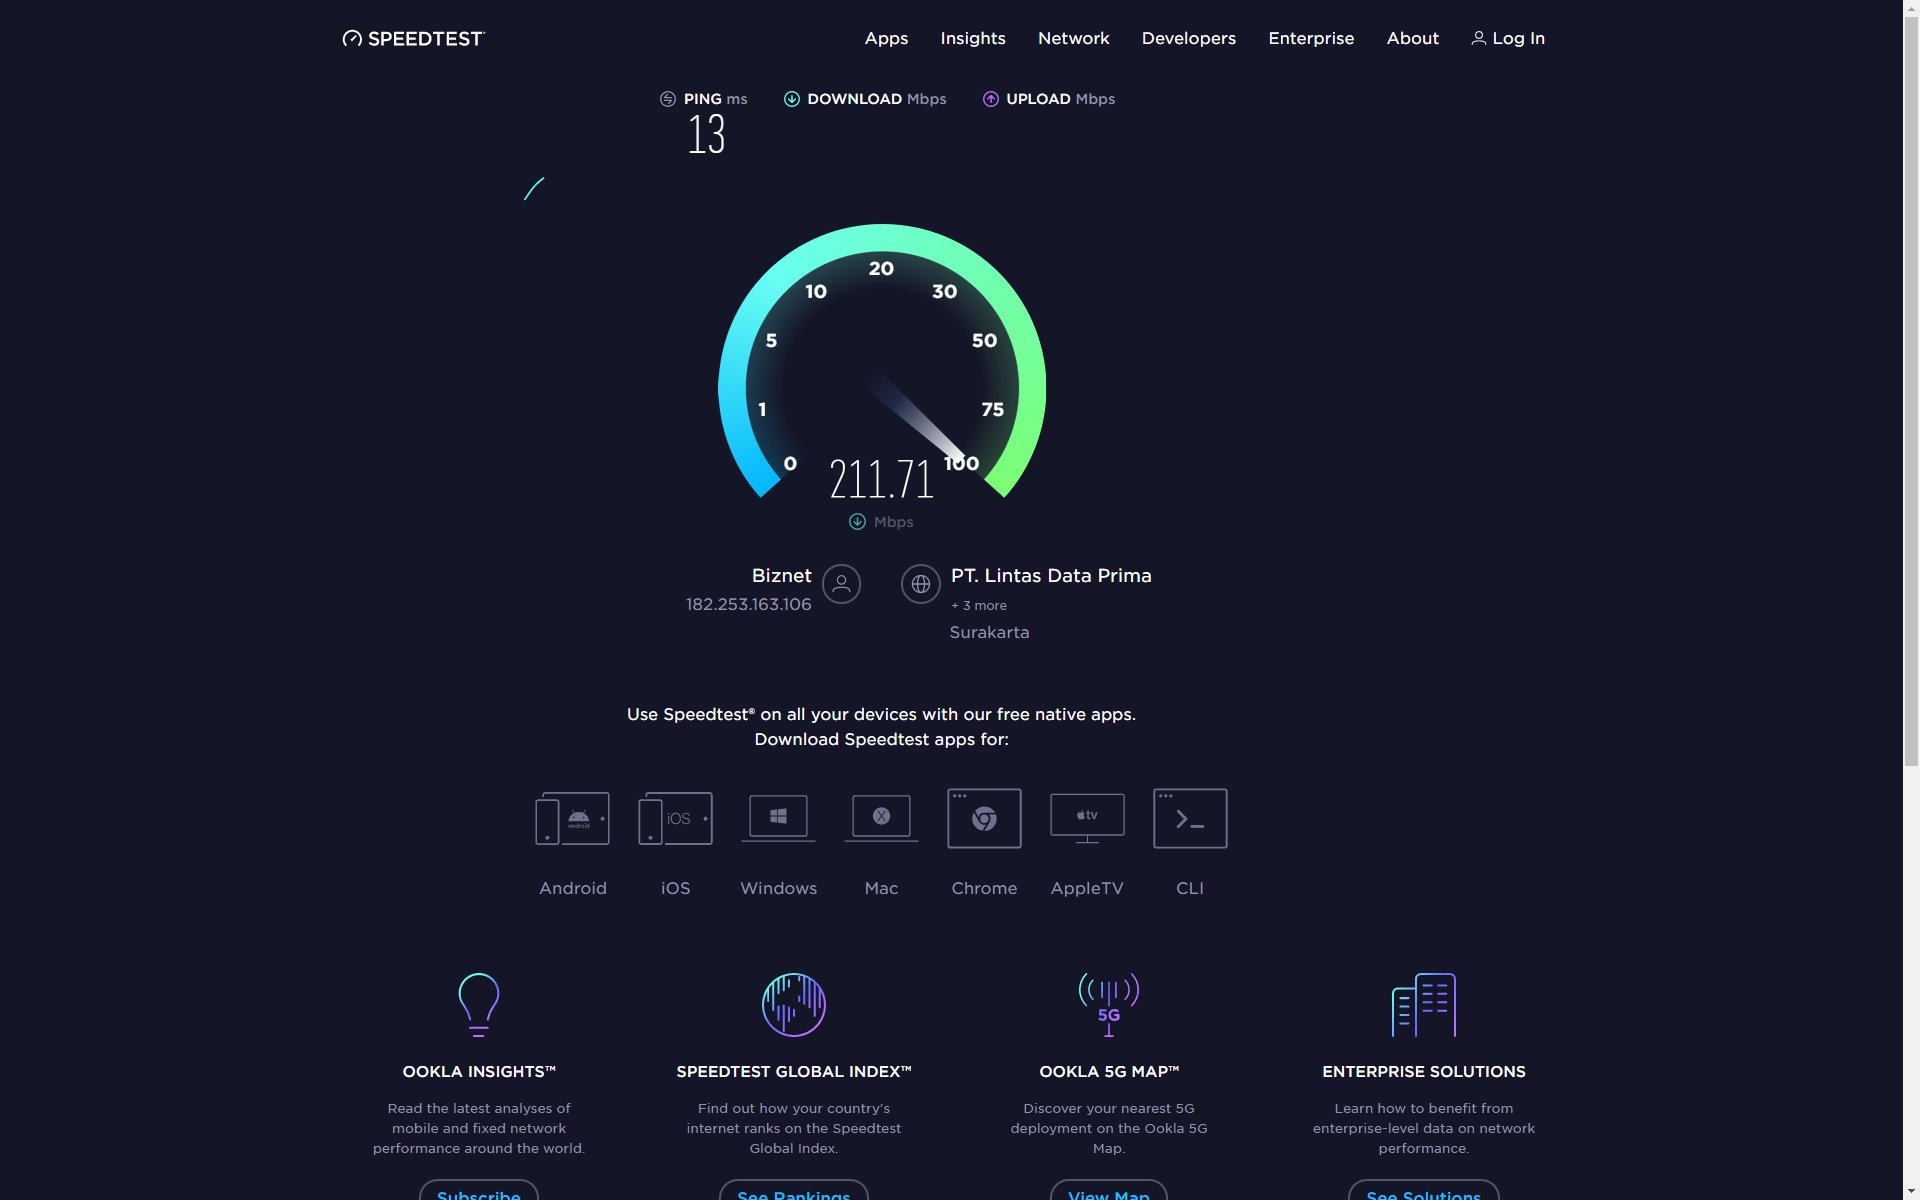The width and height of the screenshot is (1920, 1200).
Task: Click the Biznet provider name
Action: pyautogui.click(x=782, y=576)
